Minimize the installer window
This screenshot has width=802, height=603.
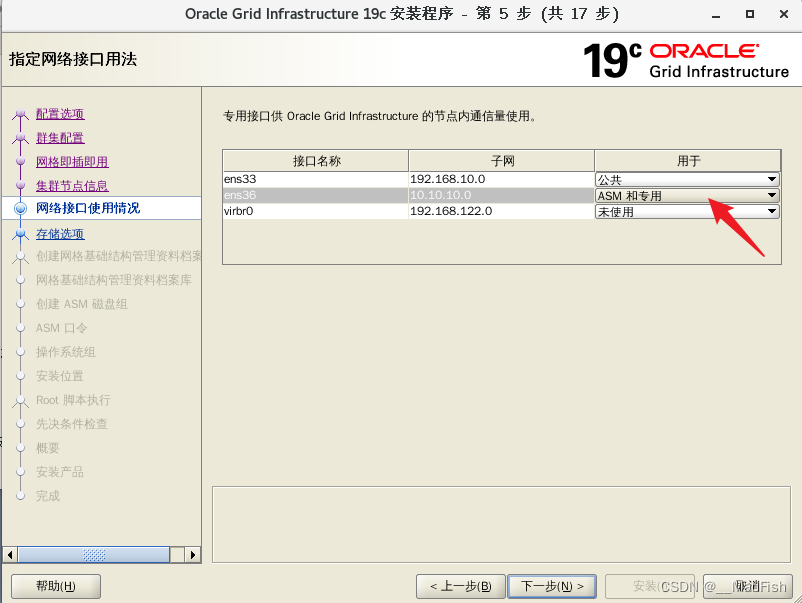(716, 15)
